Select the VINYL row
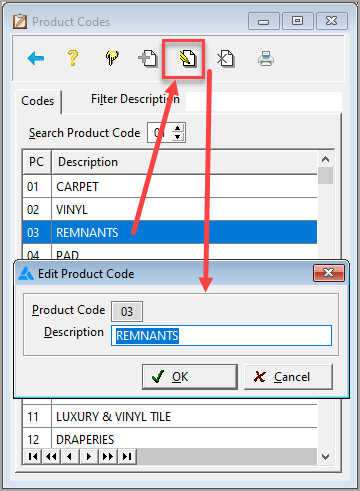 pyautogui.click(x=170, y=210)
